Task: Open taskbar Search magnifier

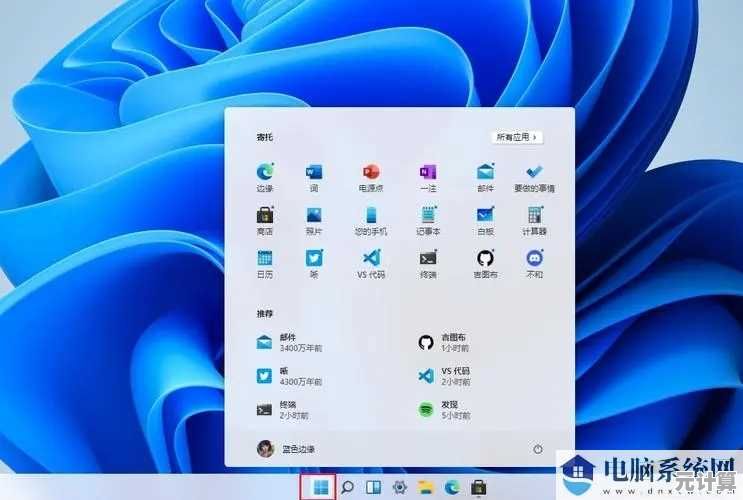Action: click(x=347, y=487)
